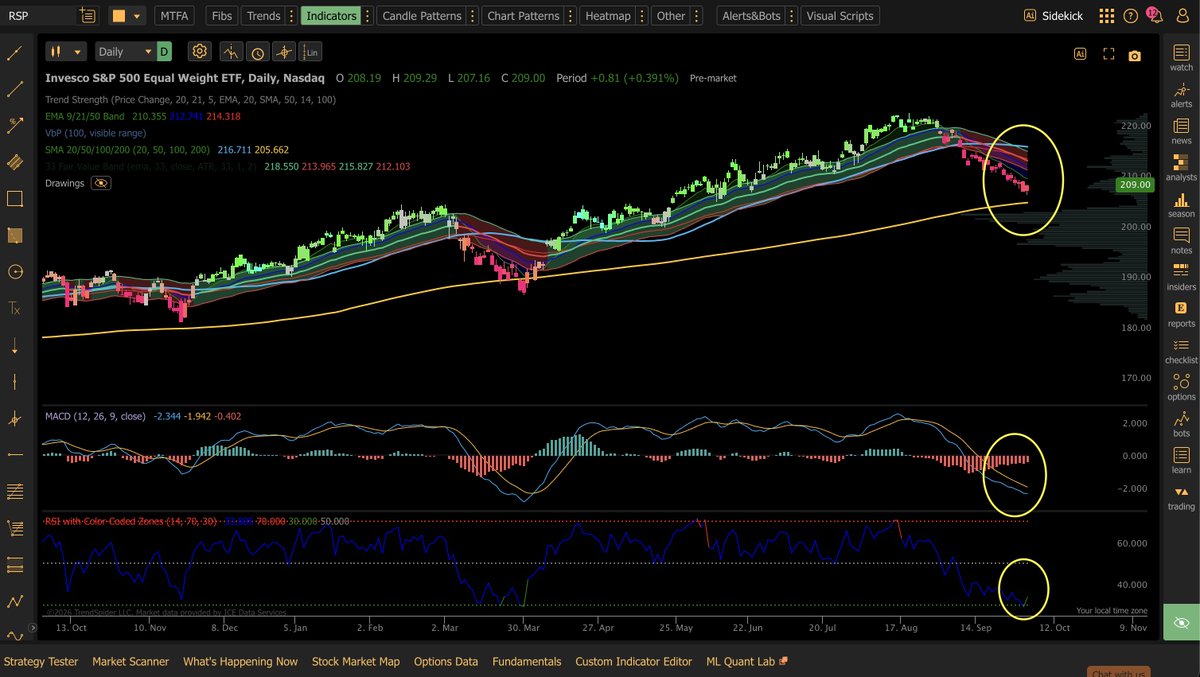Toggle the green eye button at bottom right
The image size is (1200, 677).
[1181, 623]
